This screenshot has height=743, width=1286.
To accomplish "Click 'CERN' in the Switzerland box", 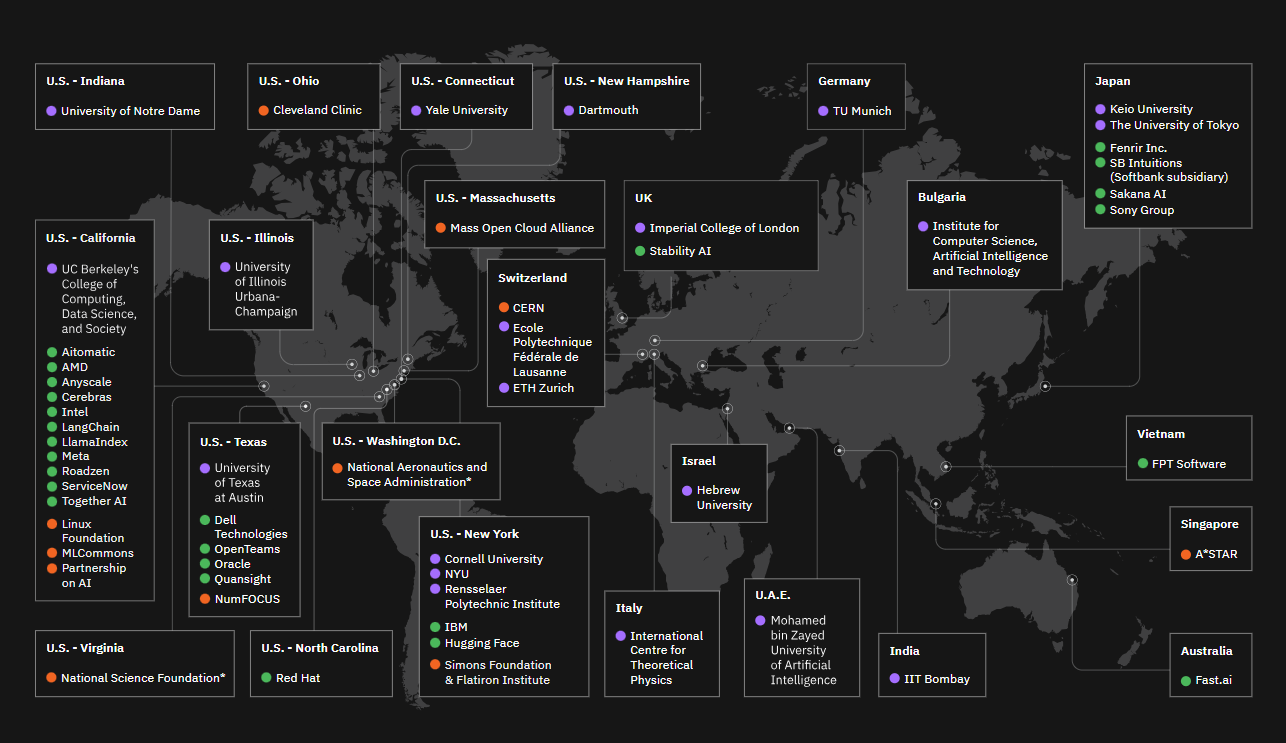I will (x=528, y=308).
